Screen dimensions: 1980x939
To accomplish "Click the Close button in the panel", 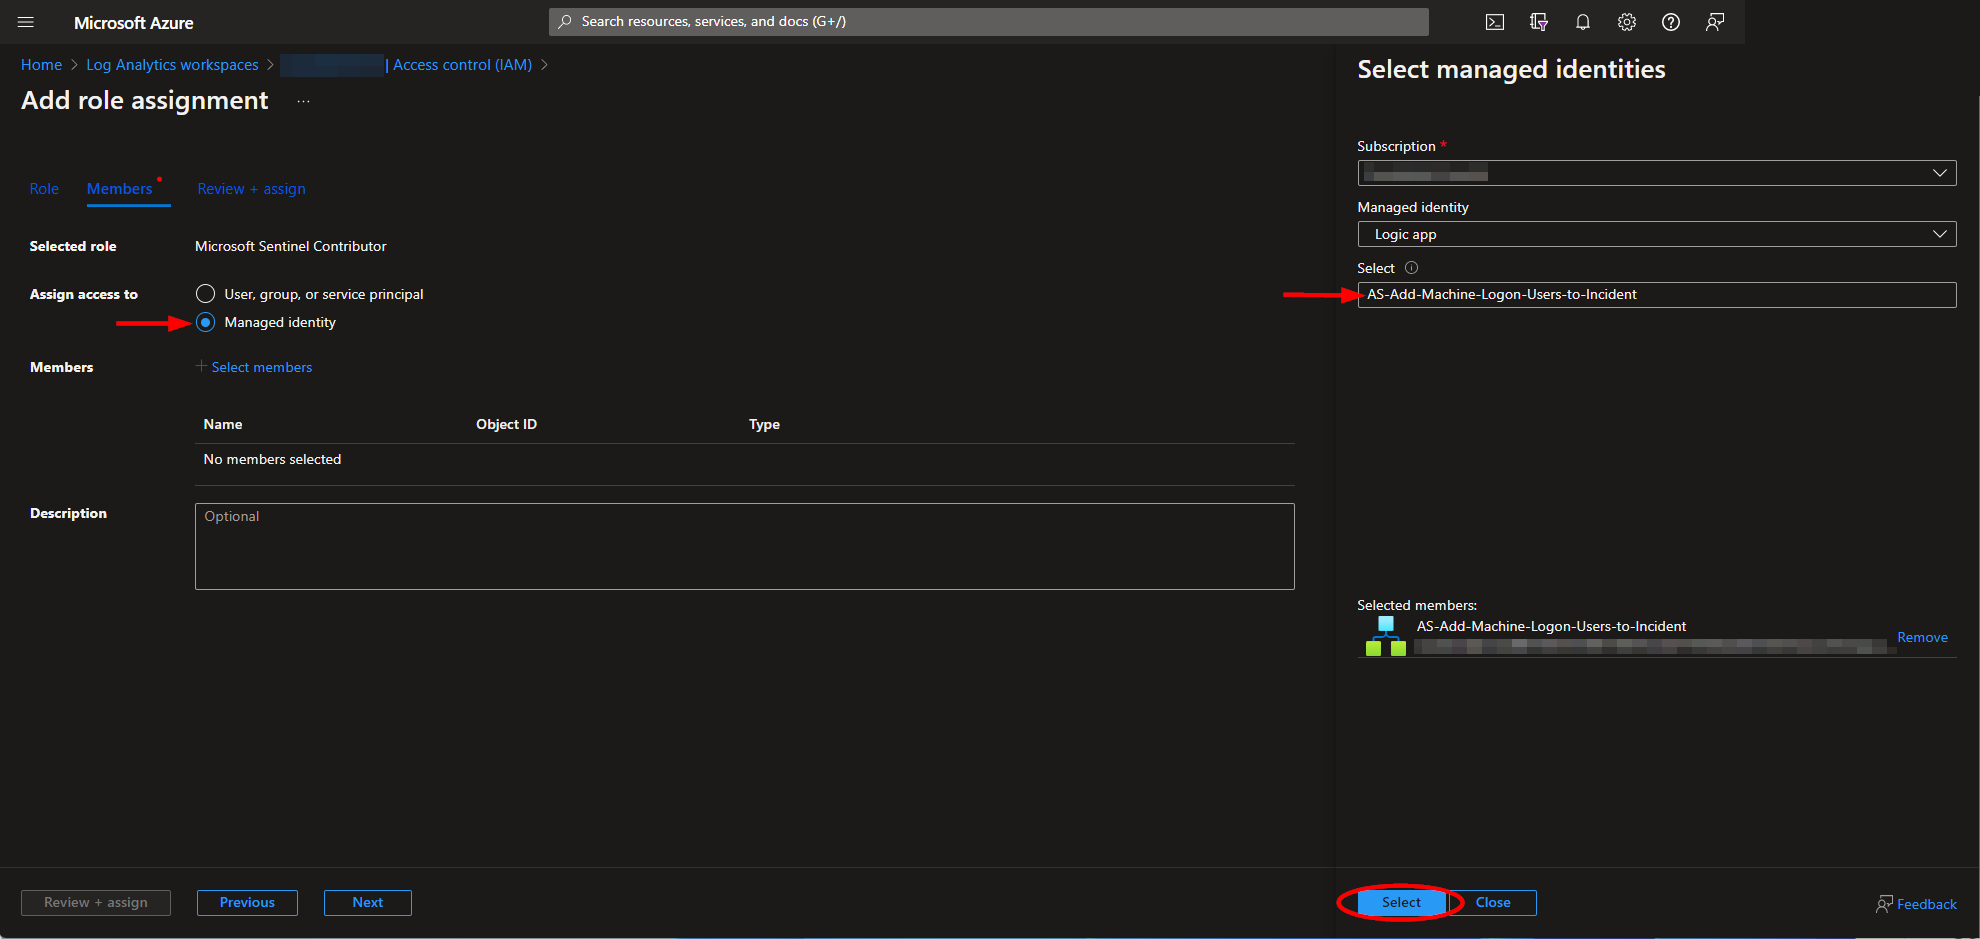I will pyautogui.click(x=1493, y=902).
